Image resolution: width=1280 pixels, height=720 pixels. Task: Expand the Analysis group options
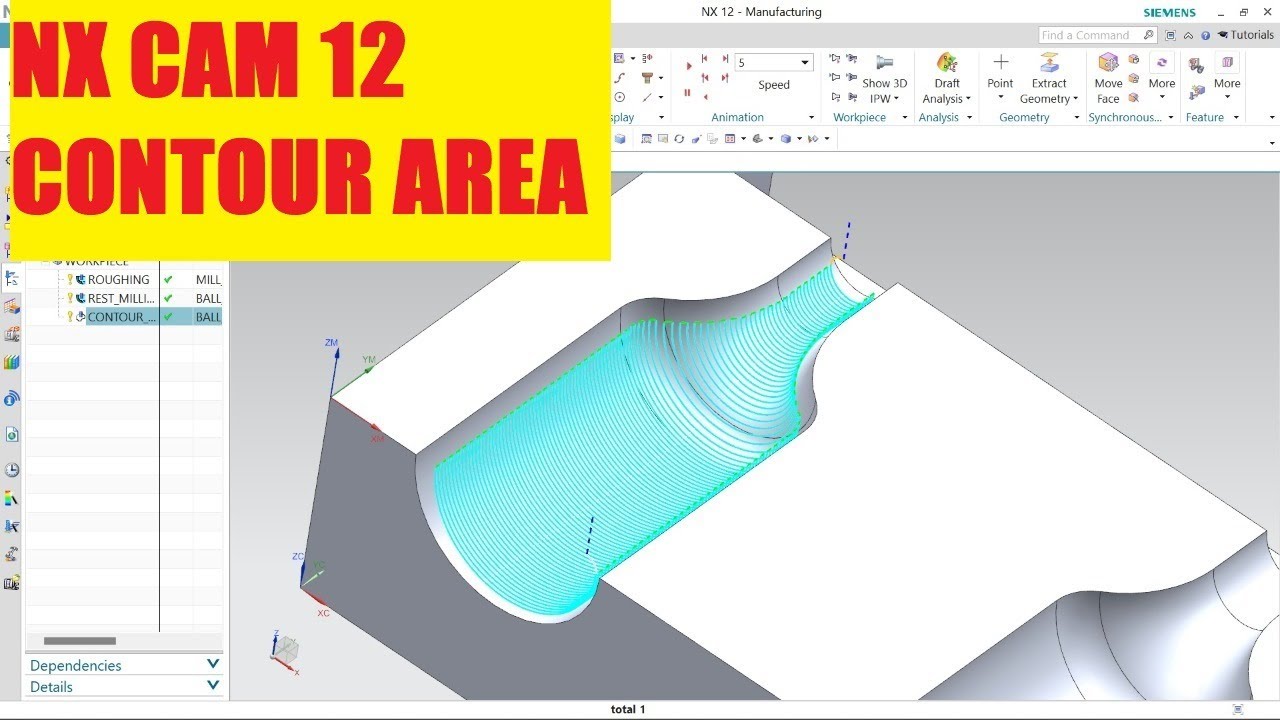pyautogui.click(x=969, y=117)
